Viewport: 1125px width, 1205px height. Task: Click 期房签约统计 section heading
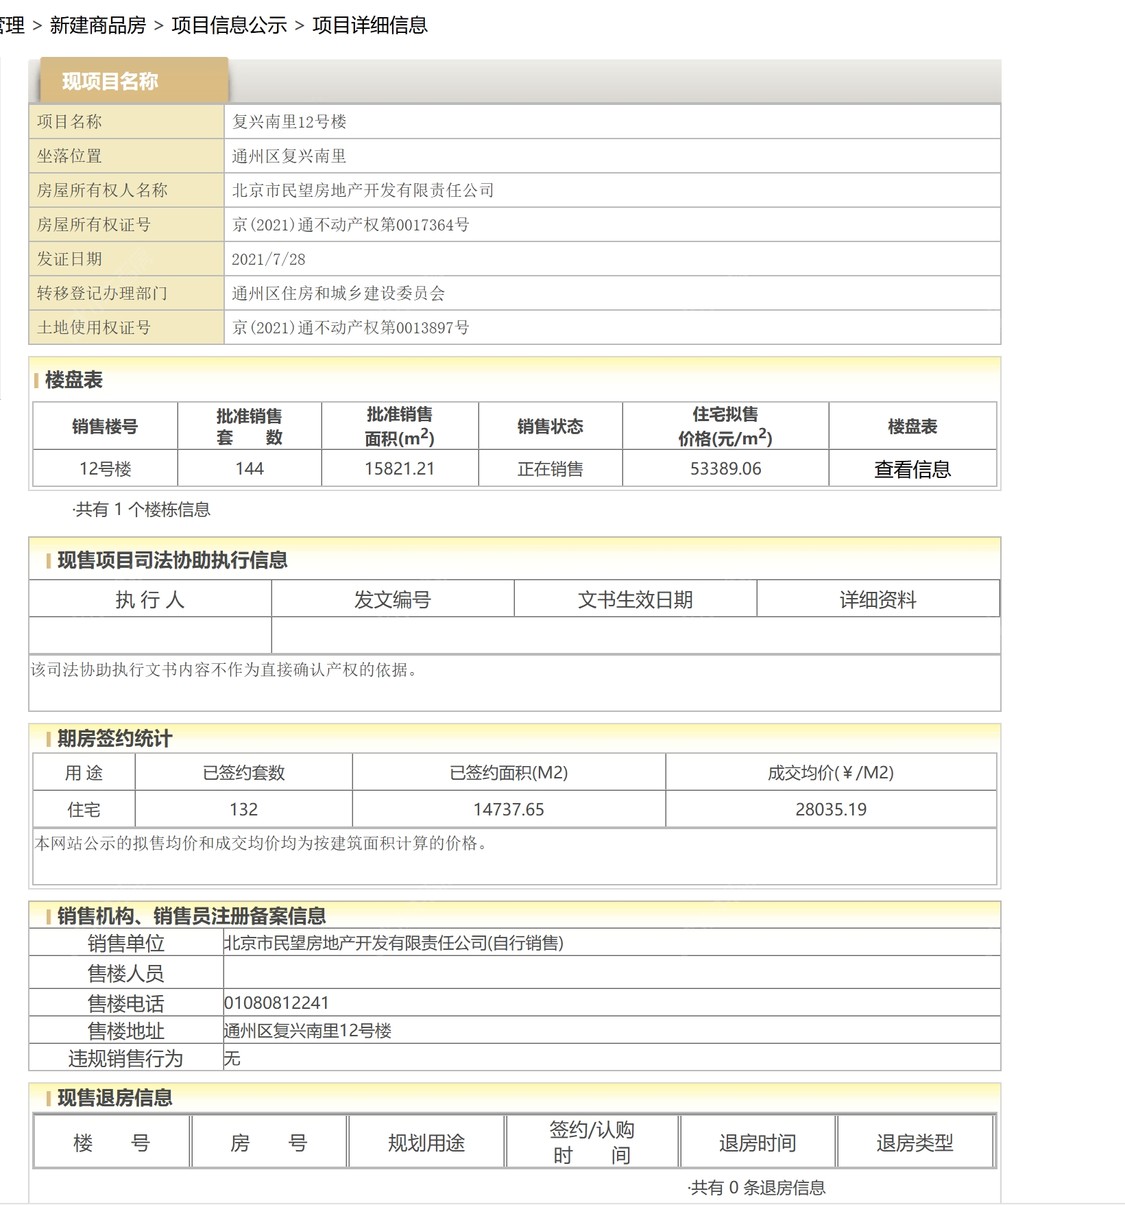114,738
